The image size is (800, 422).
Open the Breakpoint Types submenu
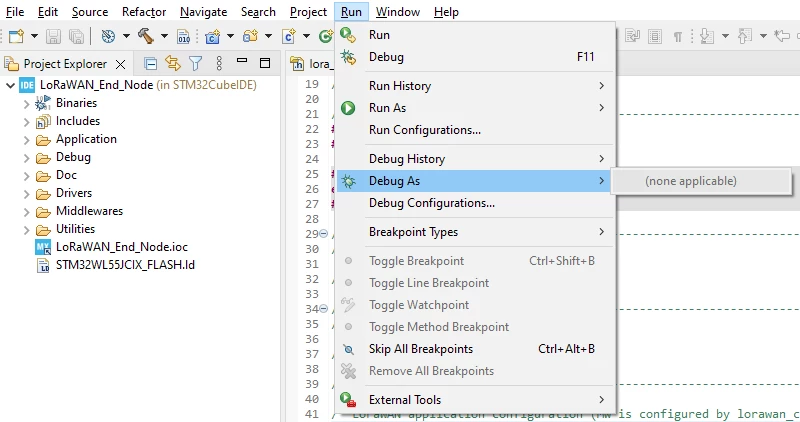tap(476, 232)
